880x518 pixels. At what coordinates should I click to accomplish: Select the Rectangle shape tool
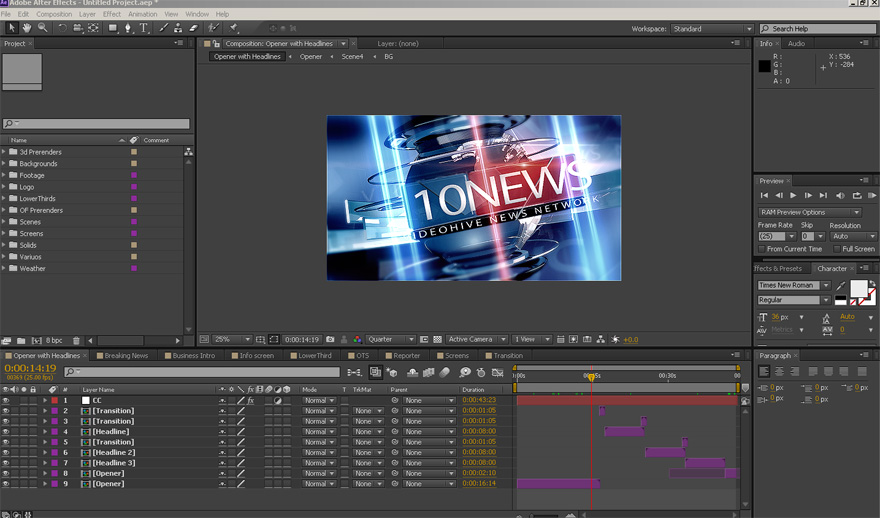(113, 27)
